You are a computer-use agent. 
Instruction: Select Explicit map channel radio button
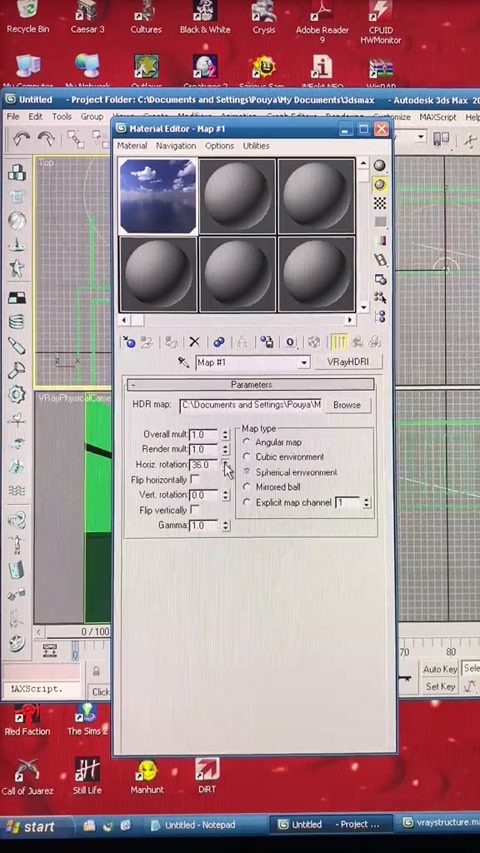coord(247,503)
